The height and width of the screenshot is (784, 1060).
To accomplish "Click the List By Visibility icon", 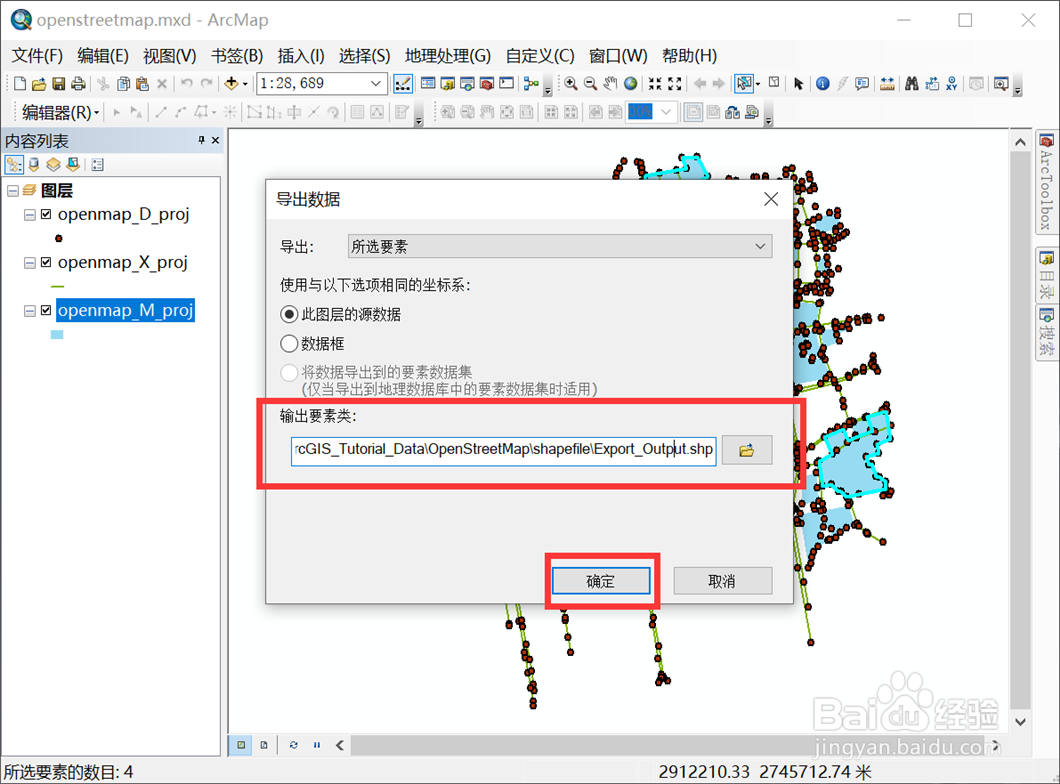I will pos(53,164).
